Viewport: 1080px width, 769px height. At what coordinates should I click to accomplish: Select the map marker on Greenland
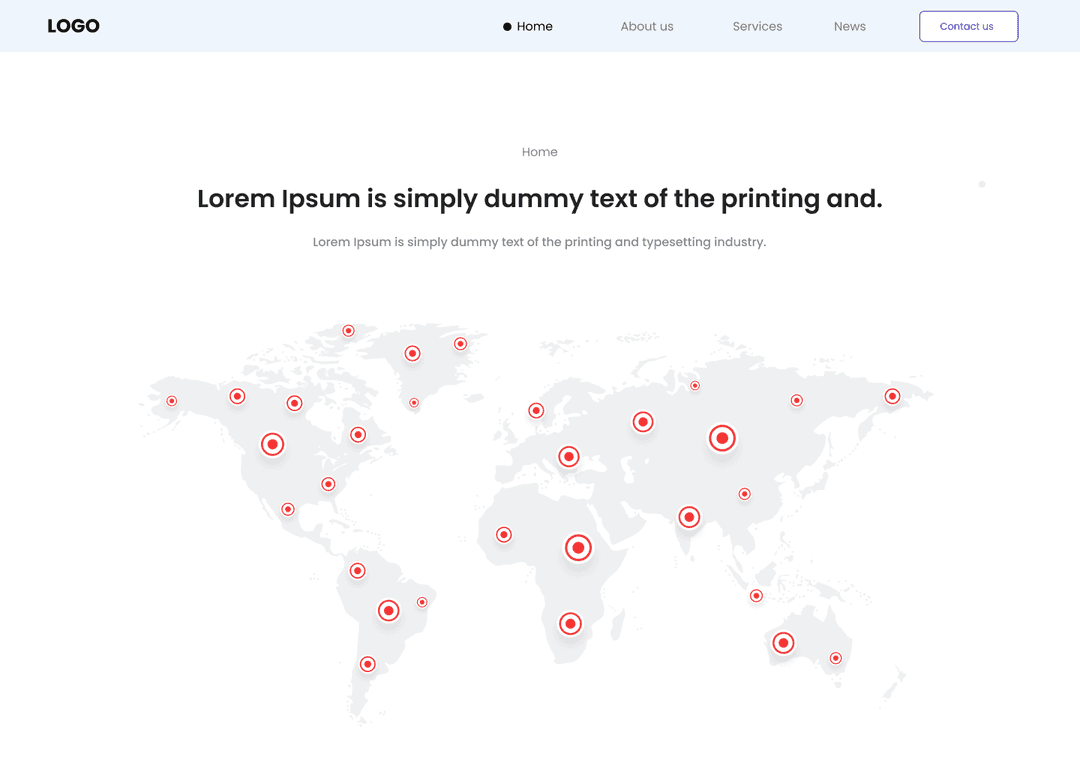pyautogui.click(x=412, y=353)
